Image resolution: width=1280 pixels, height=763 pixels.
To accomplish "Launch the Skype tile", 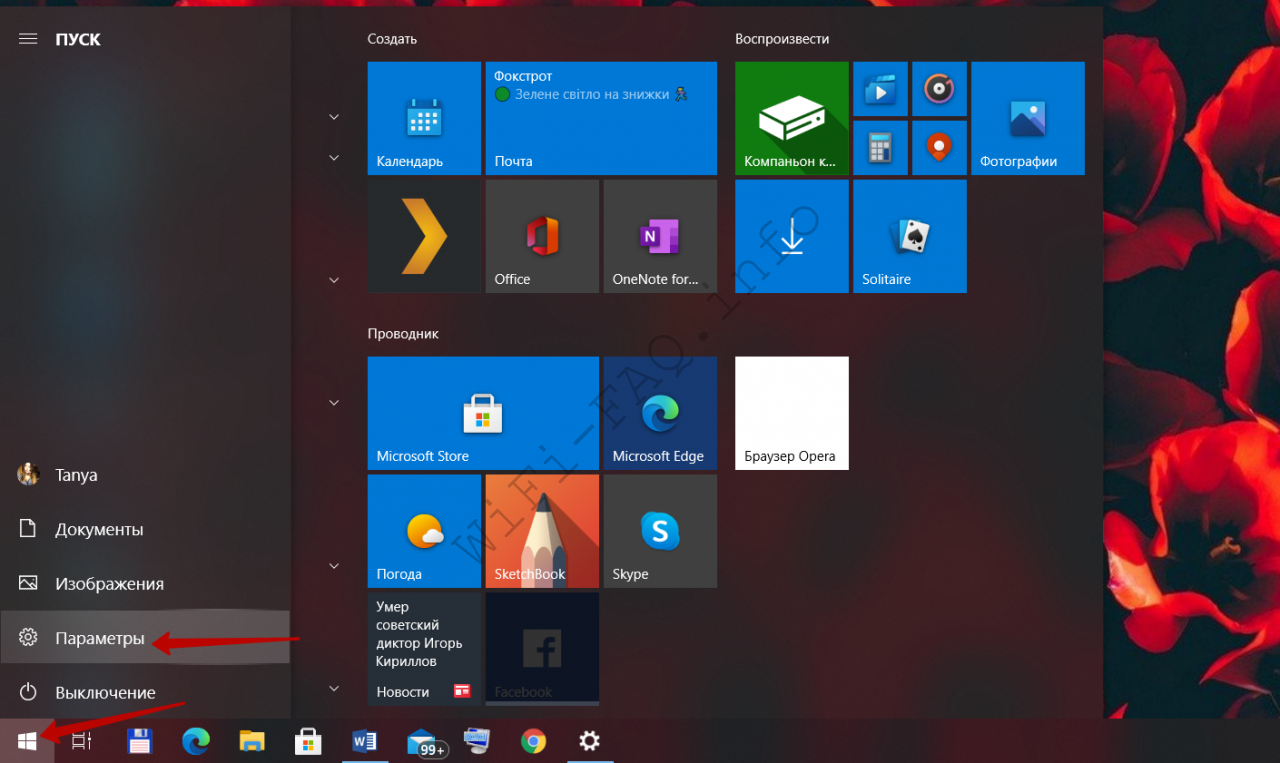I will 659,531.
